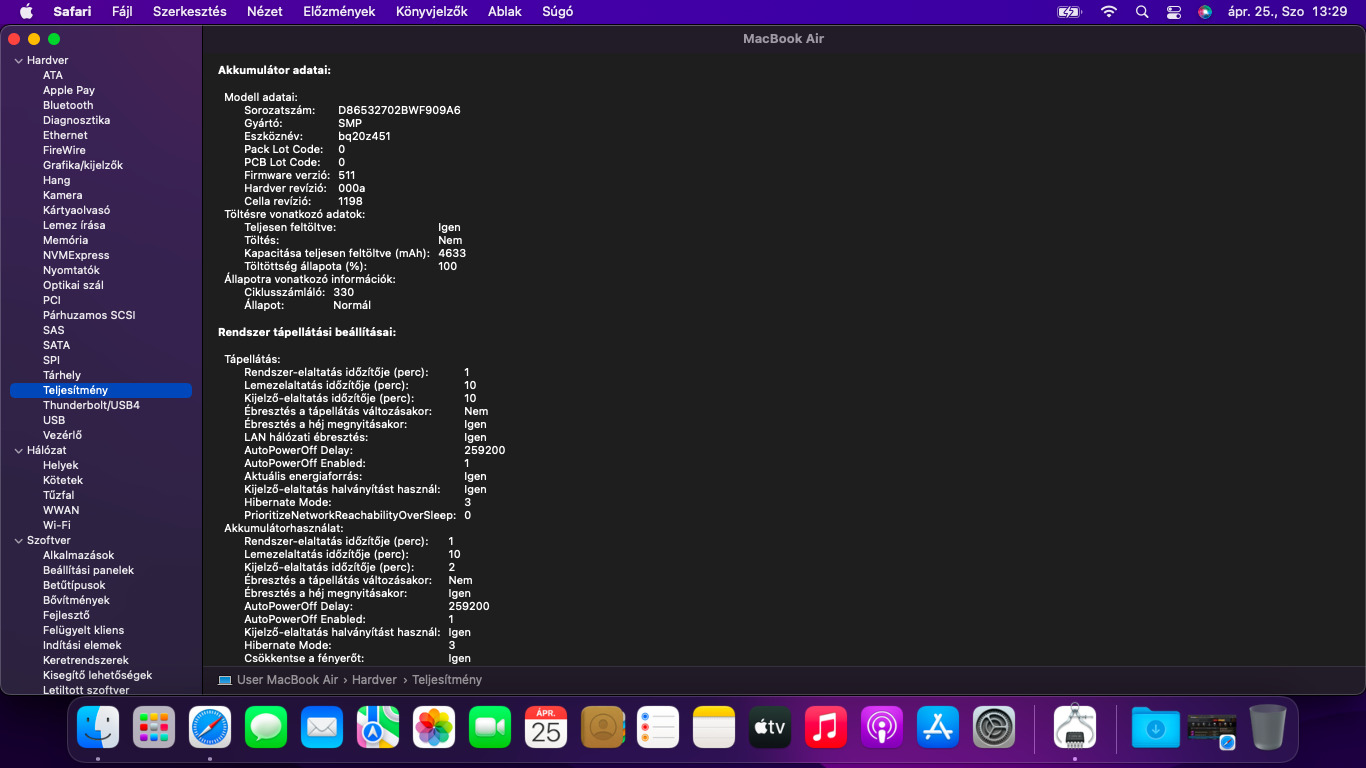Image resolution: width=1366 pixels, height=768 pixels.
Task: Click the serial number D86532702BWF909A6
Action: [x=399, y=110]
